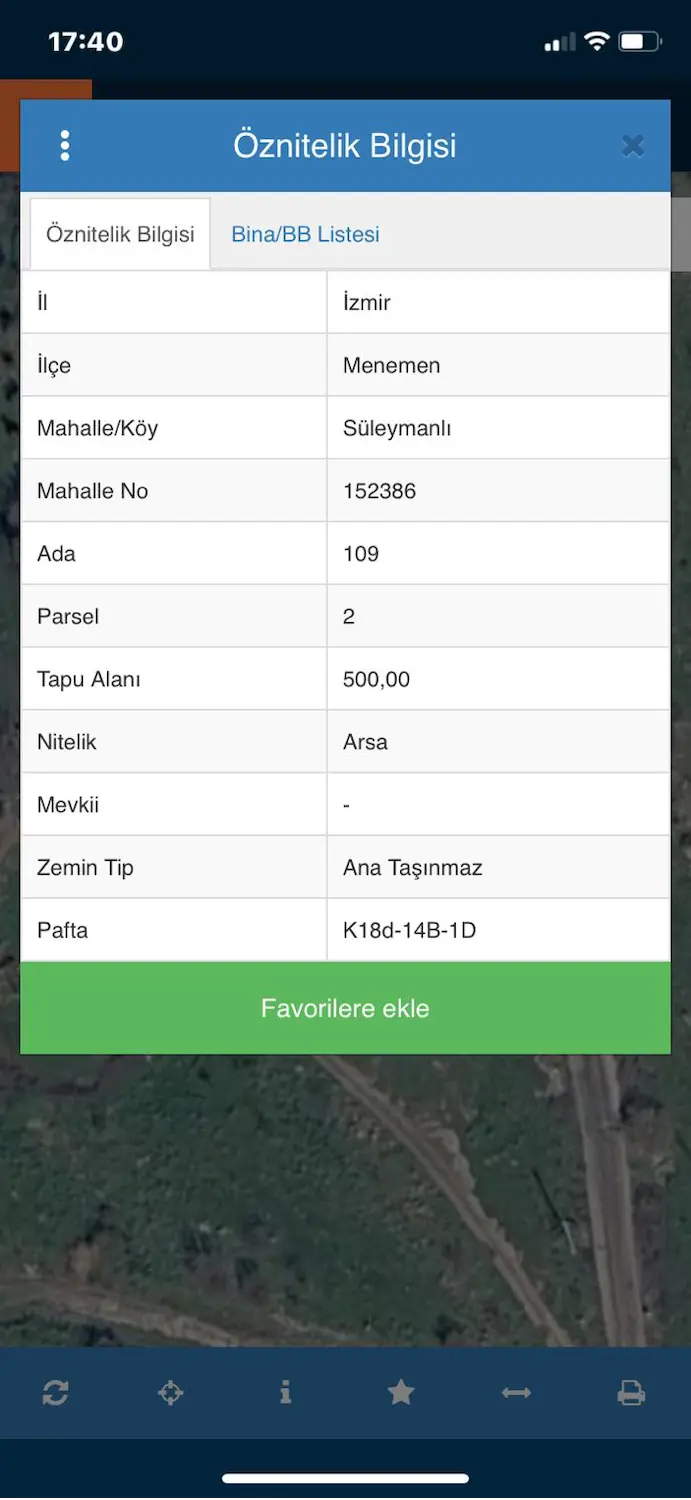Image resolution: width=691 pixels, height=1500 pixels.
Task: Tap the Favorilere ekle button
Action: click(345, 1008)
